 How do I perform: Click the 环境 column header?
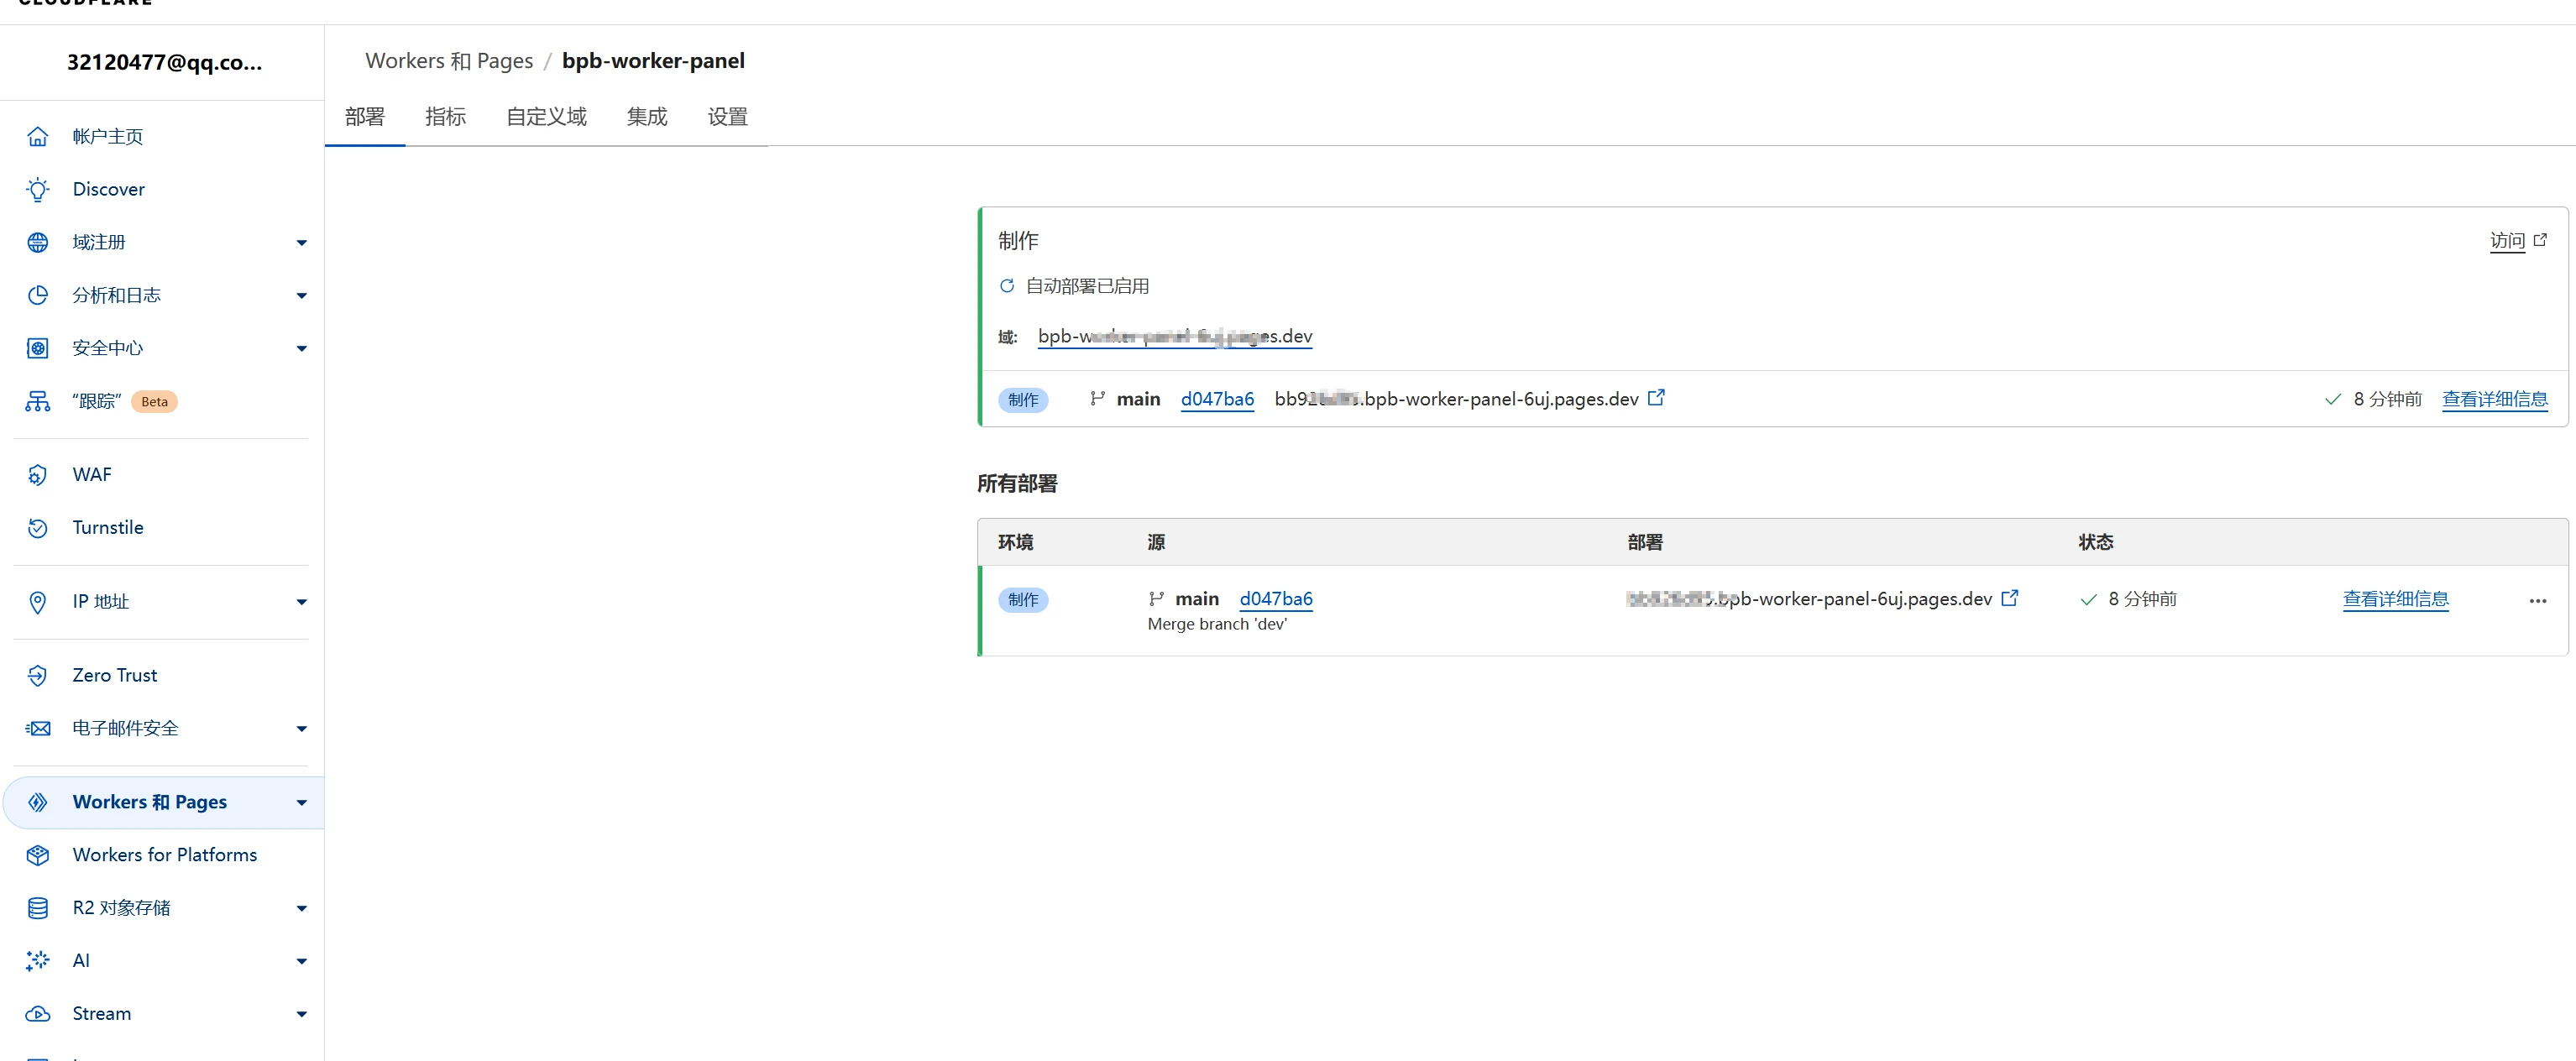(1015, 543)
